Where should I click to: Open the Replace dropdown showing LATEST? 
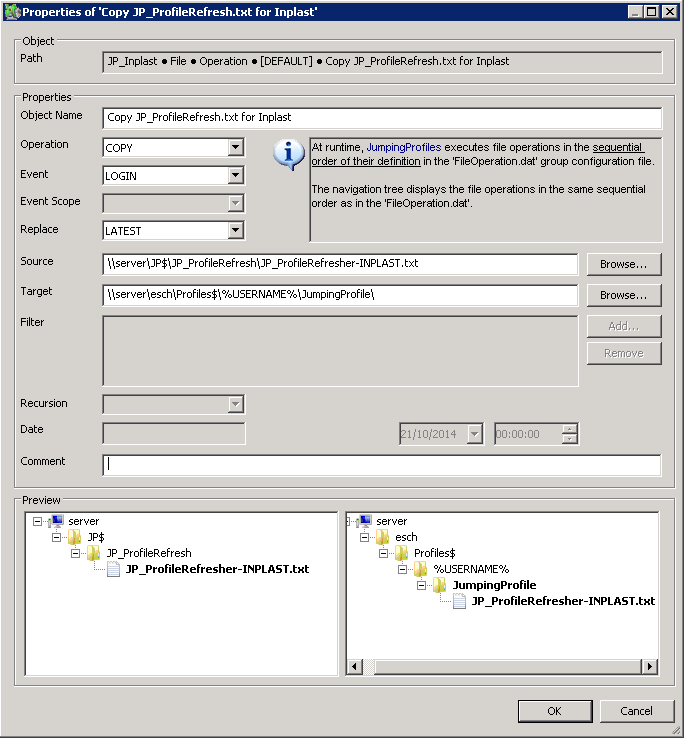235,231
